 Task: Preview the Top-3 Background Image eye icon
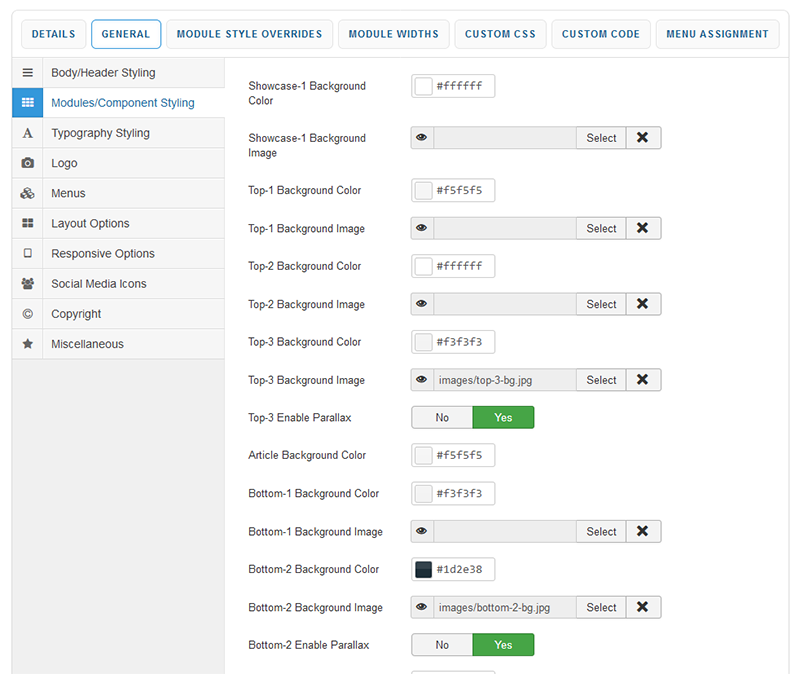coord(422,380)
